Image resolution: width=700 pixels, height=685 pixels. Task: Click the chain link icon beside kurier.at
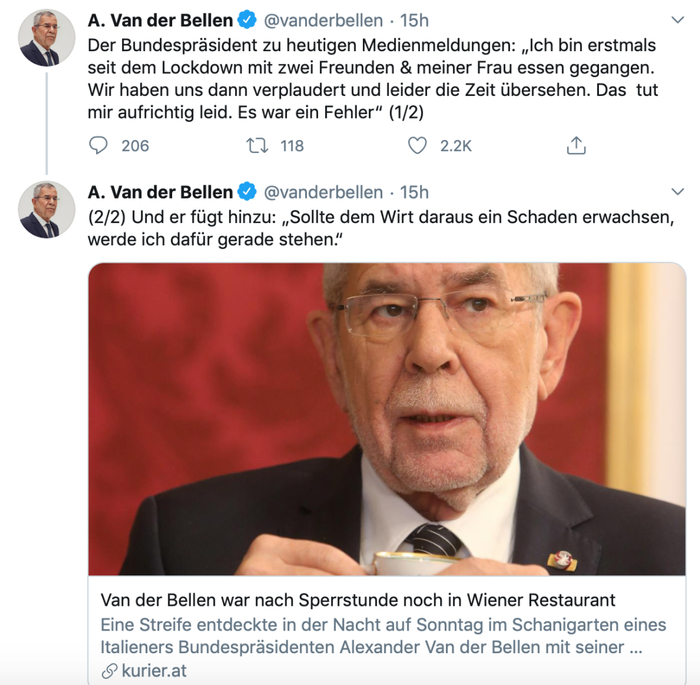tap(108, 671)
